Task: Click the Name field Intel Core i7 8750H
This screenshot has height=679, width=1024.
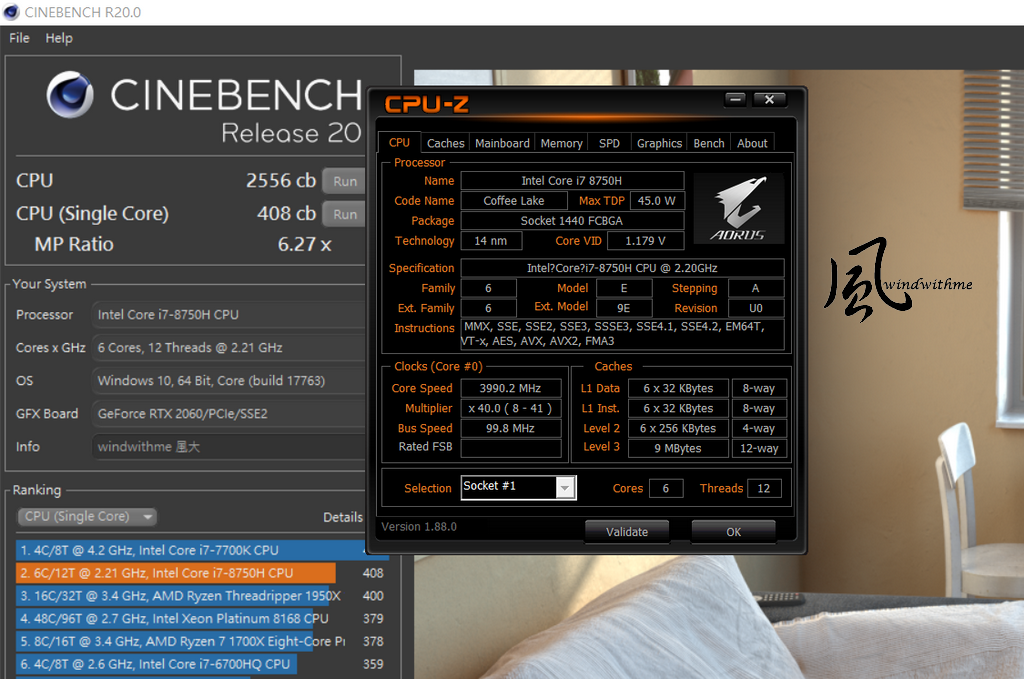Action: [x=572, y=180]
